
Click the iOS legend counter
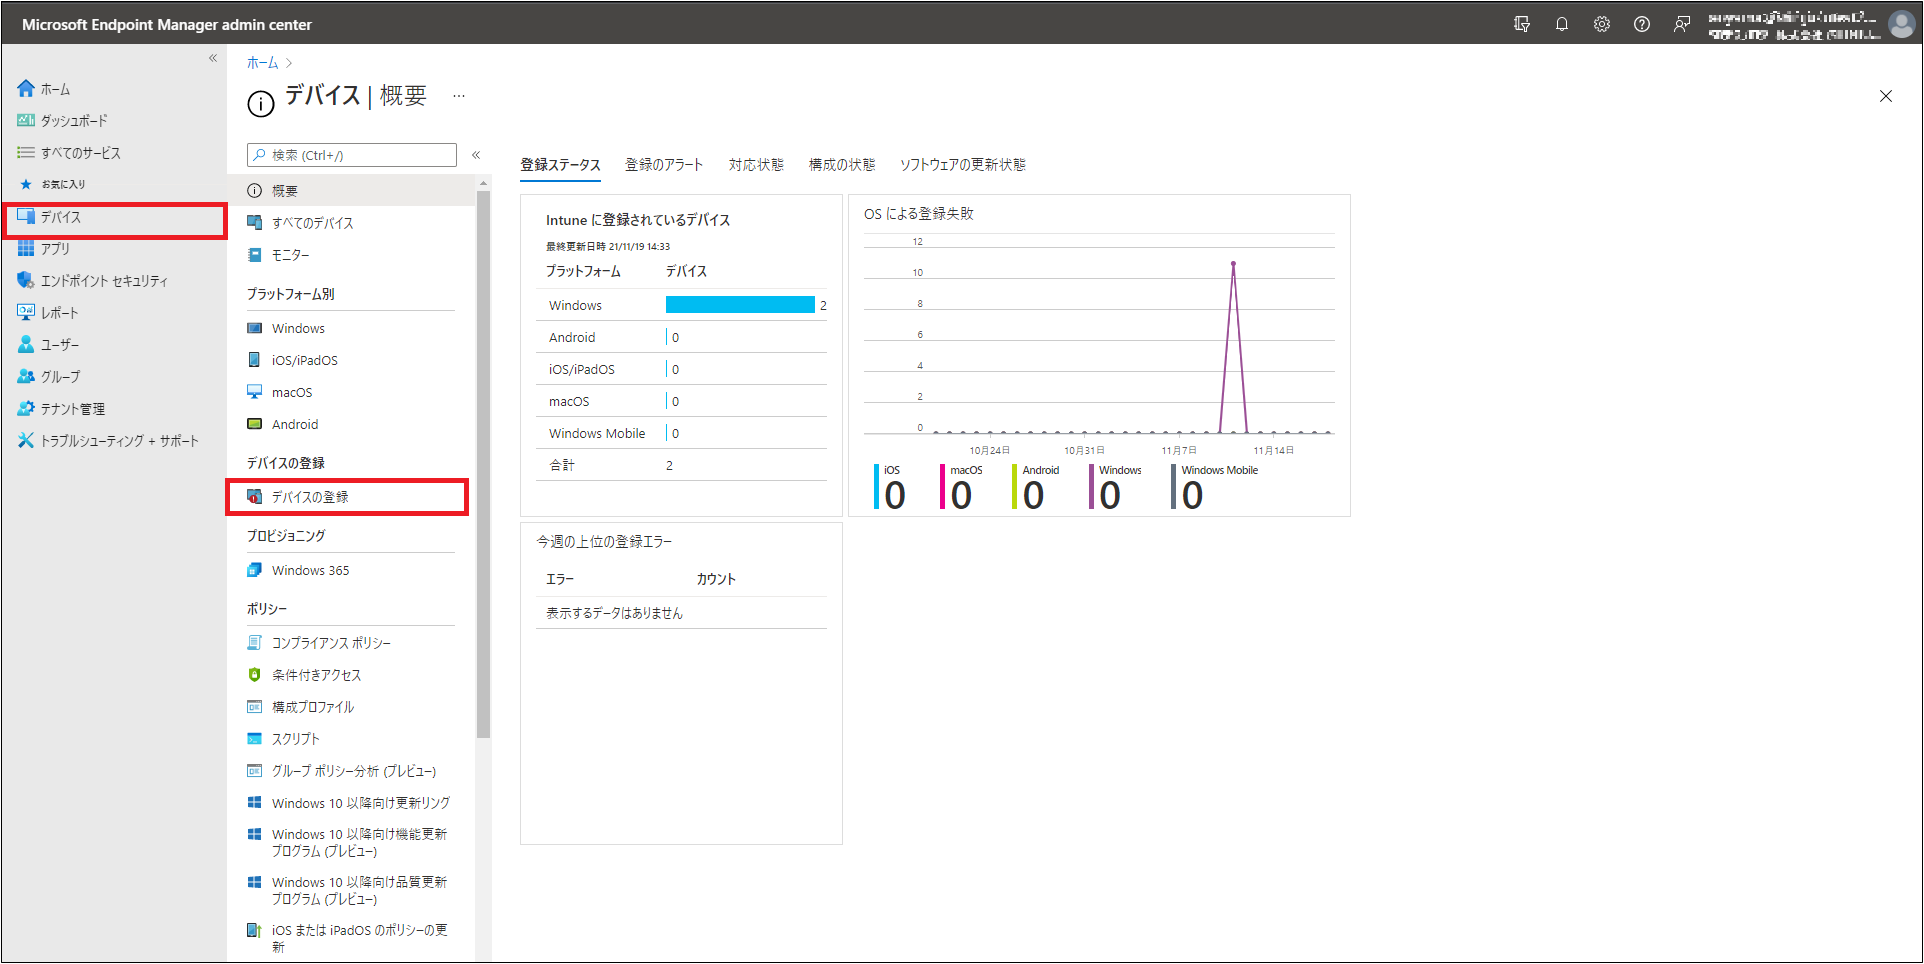pos(890,487)
